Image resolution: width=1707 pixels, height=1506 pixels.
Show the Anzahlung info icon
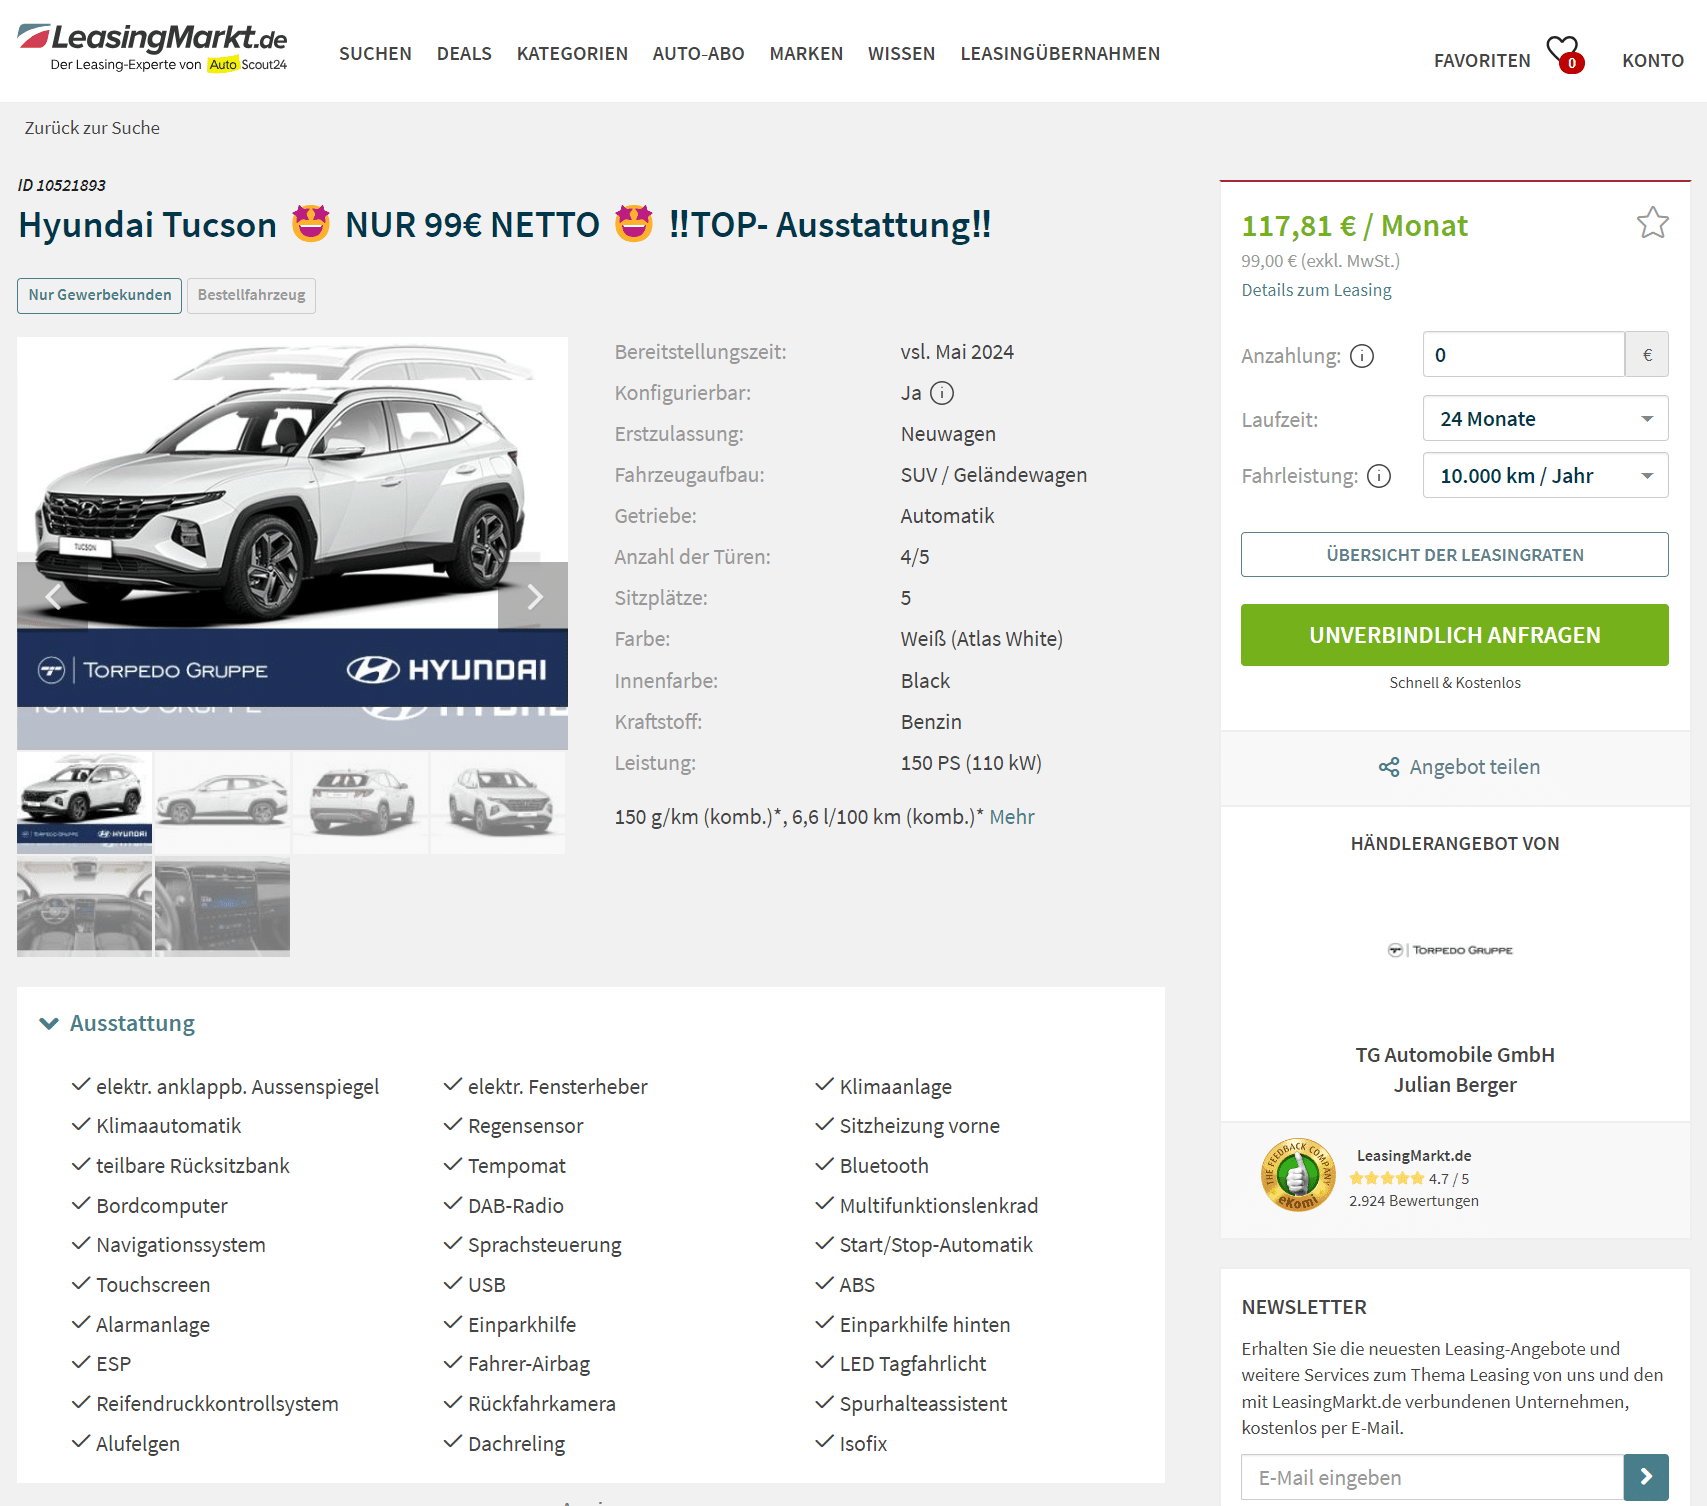(x=1362, y=356)
